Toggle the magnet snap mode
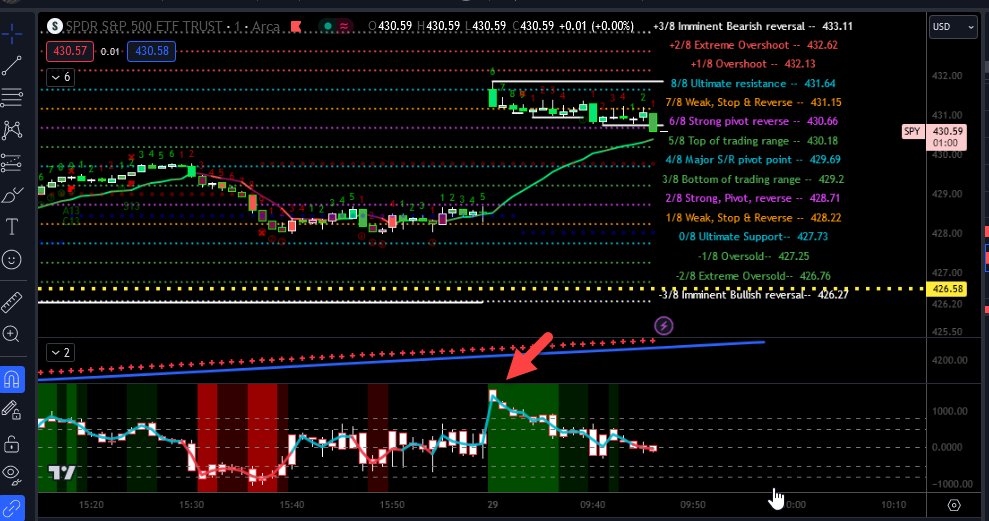Viewport: 989px width, 521px height. 12,379
